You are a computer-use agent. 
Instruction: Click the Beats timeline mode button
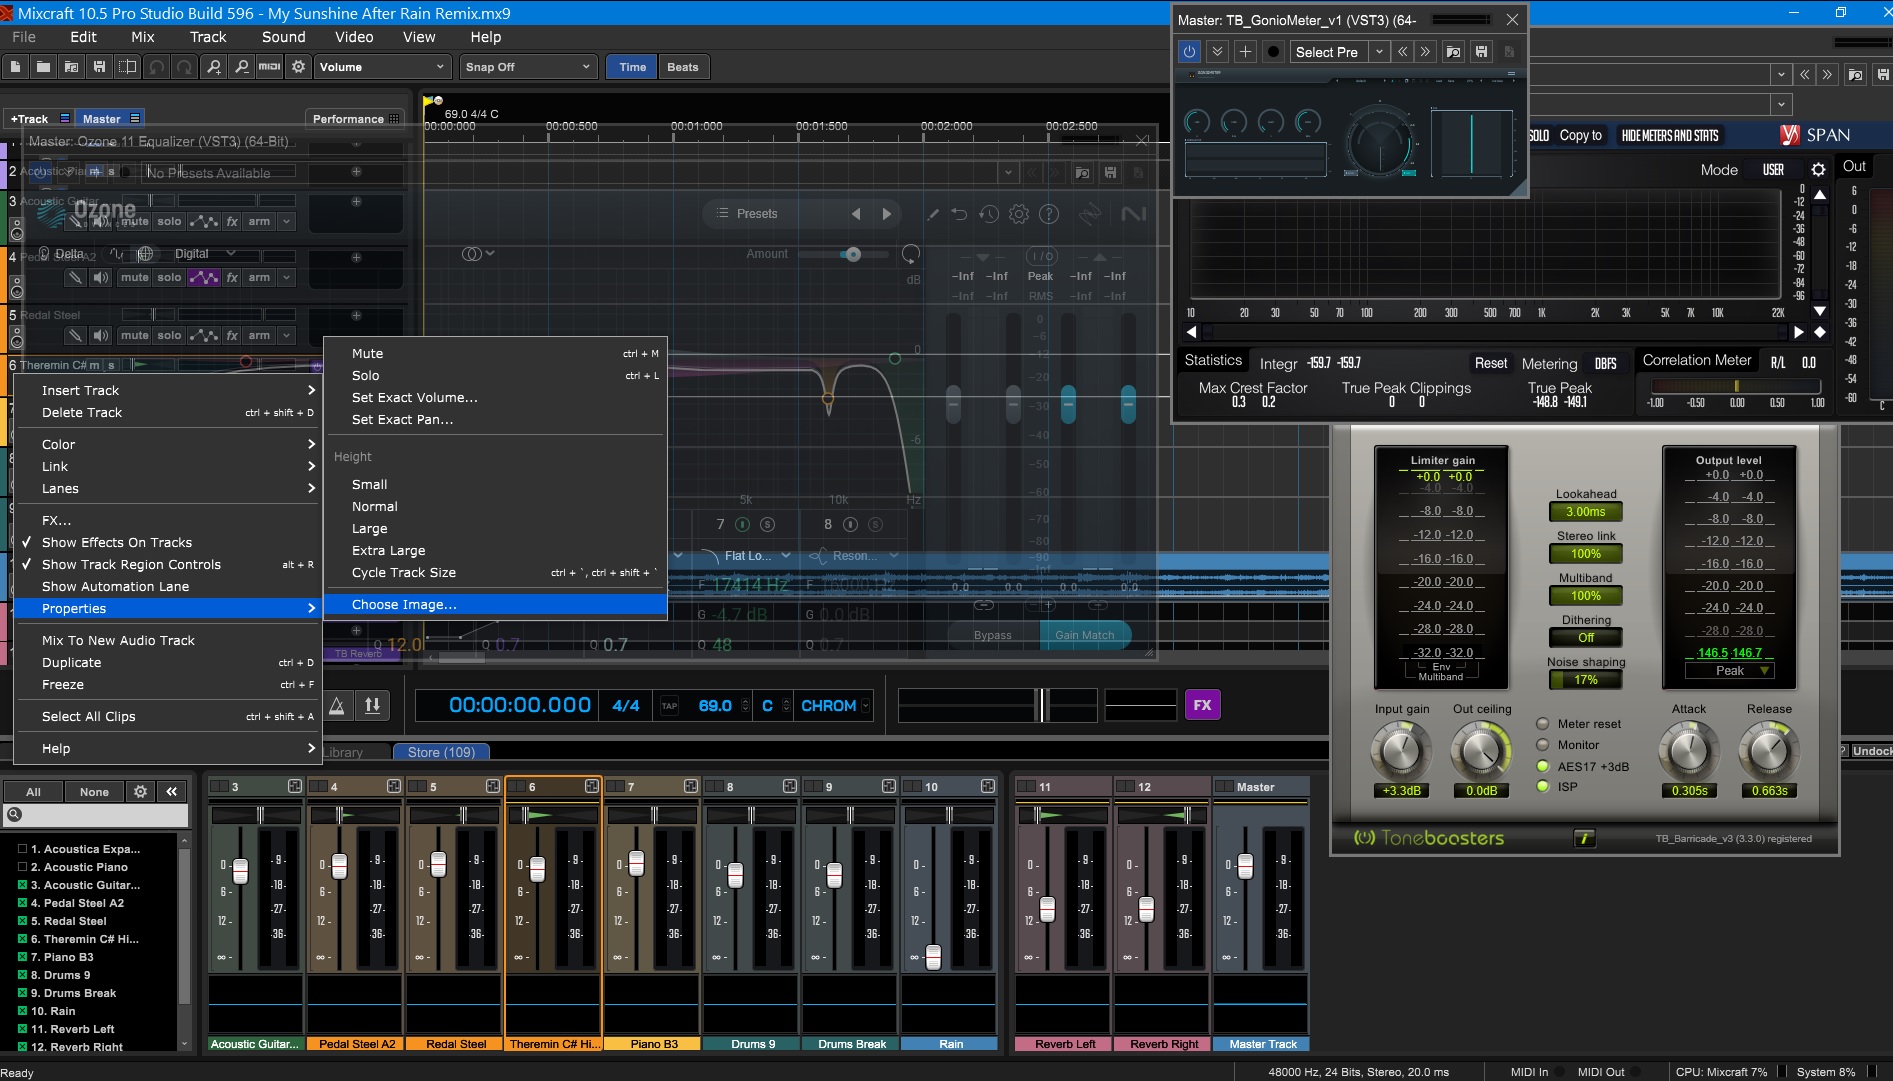(x=683, y=67)
